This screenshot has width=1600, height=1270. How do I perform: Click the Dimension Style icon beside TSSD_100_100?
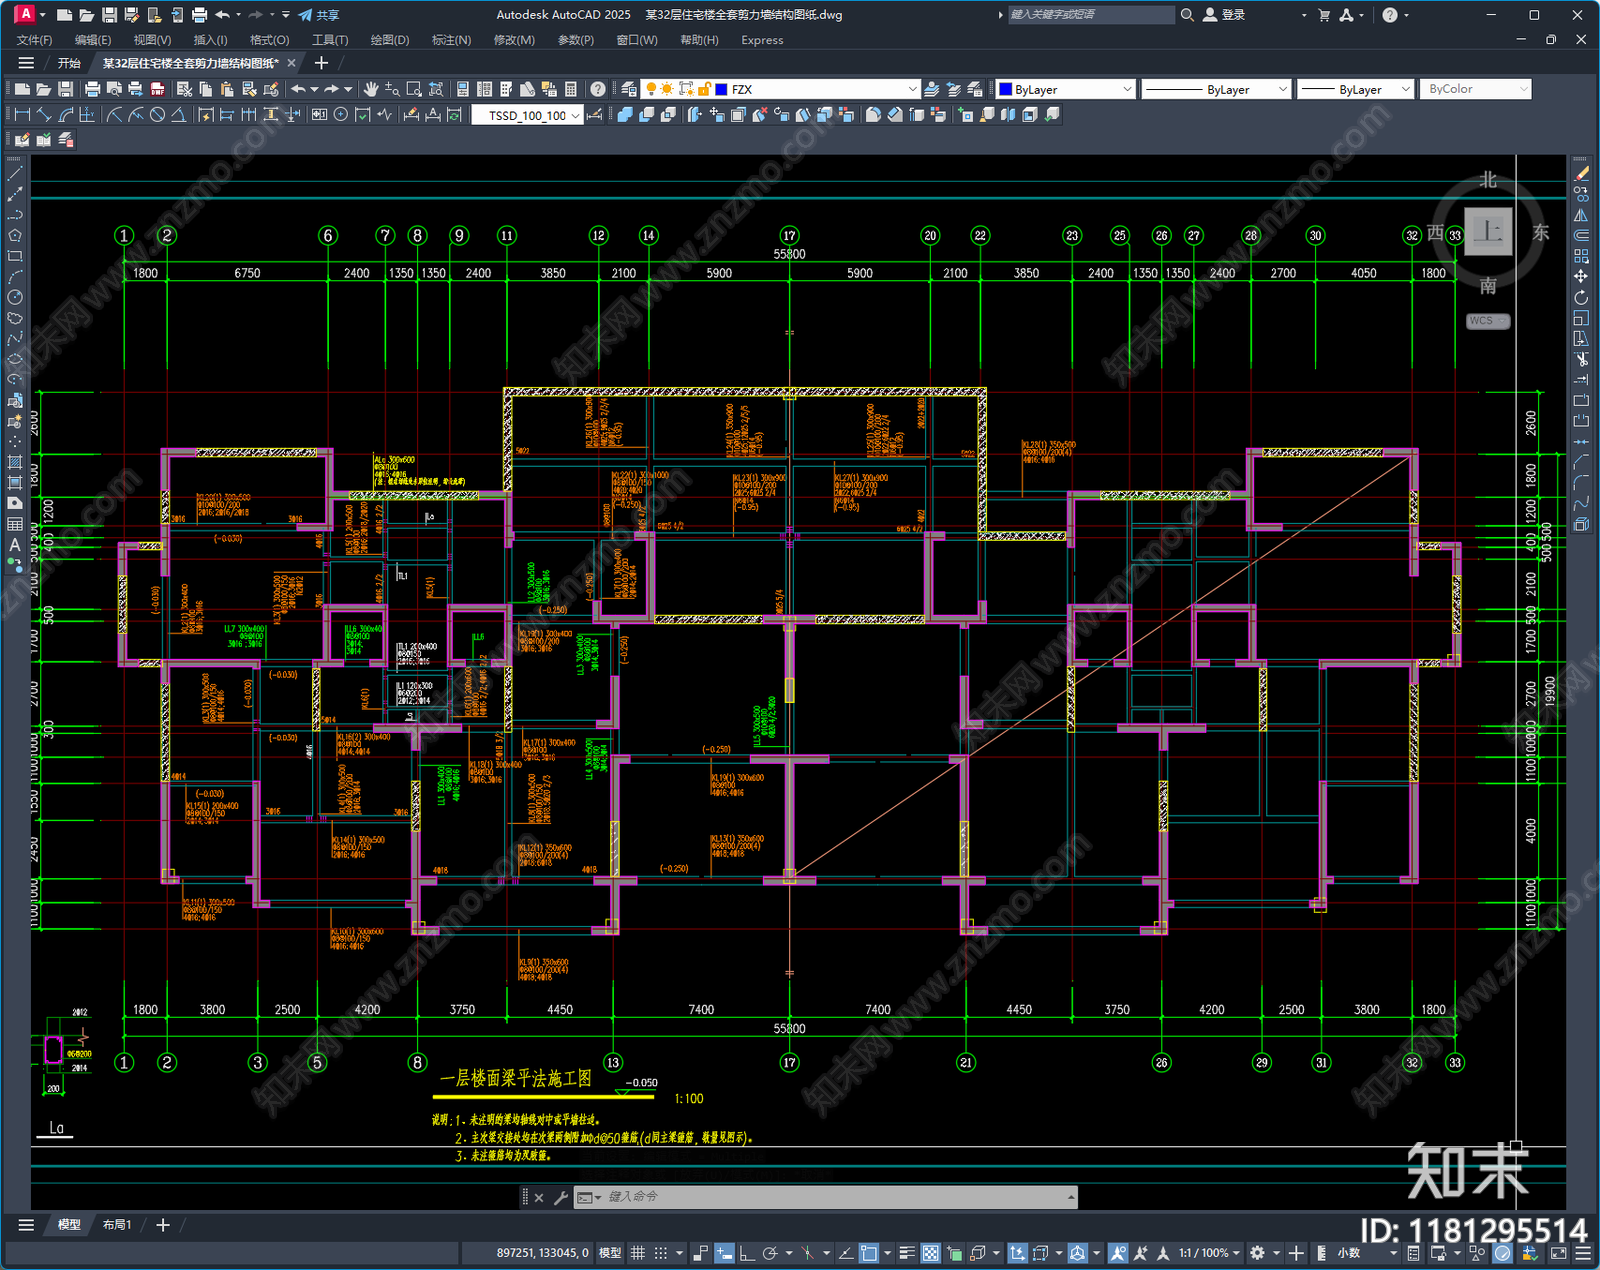[x=594, y=115]
